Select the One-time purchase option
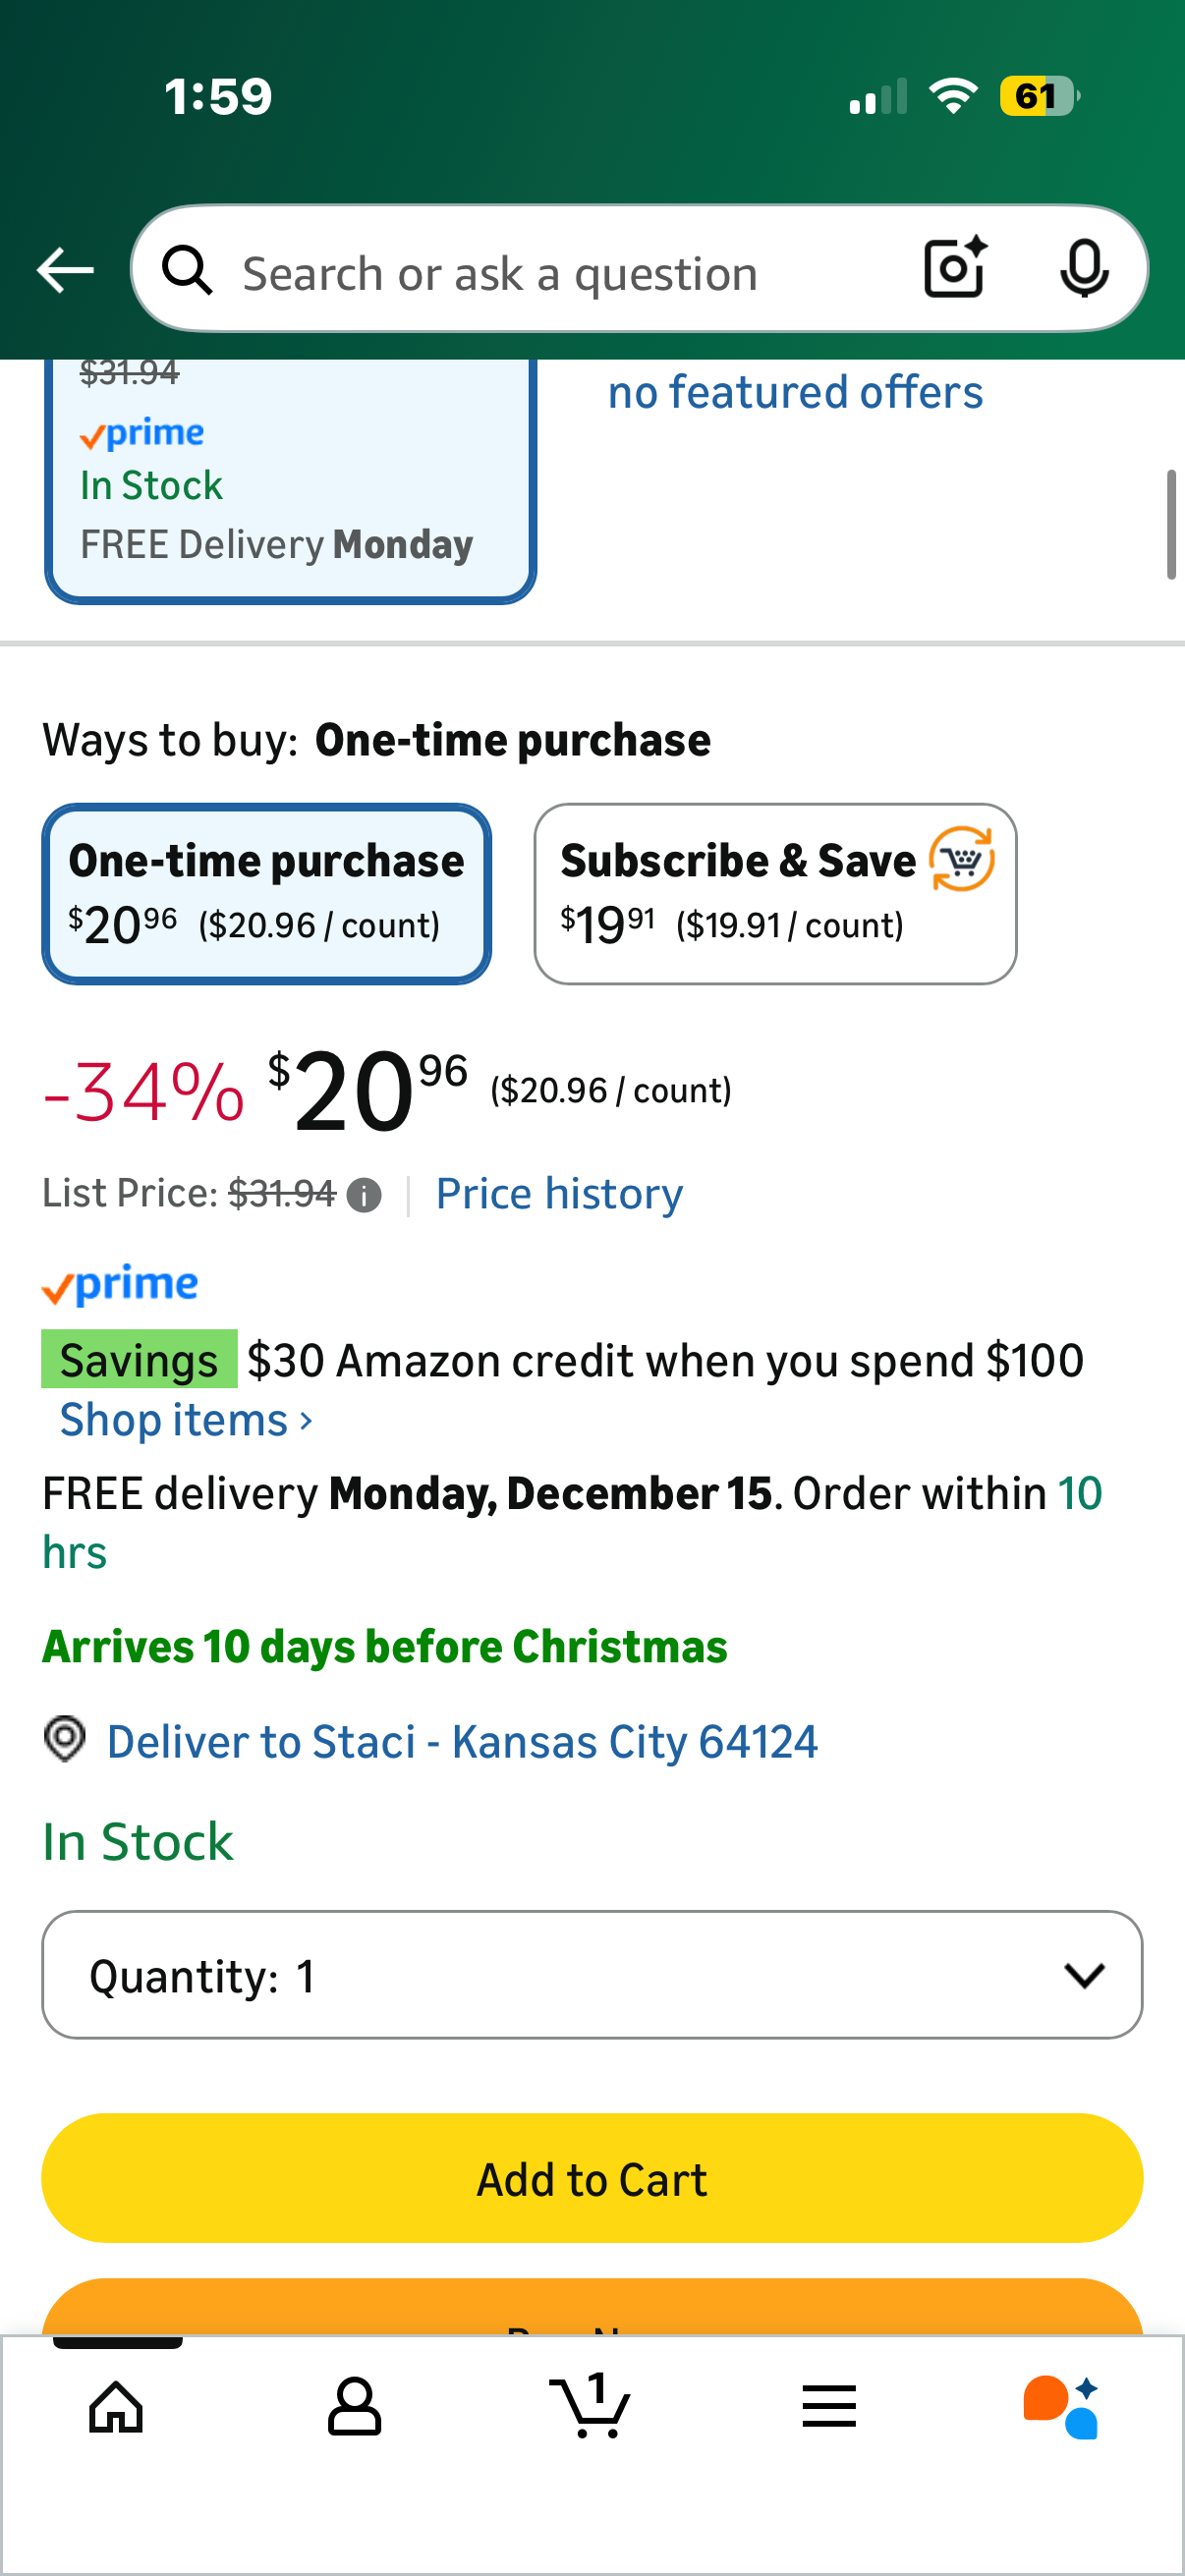This screenshot has height=2576, width=1185. coord(266,893)
